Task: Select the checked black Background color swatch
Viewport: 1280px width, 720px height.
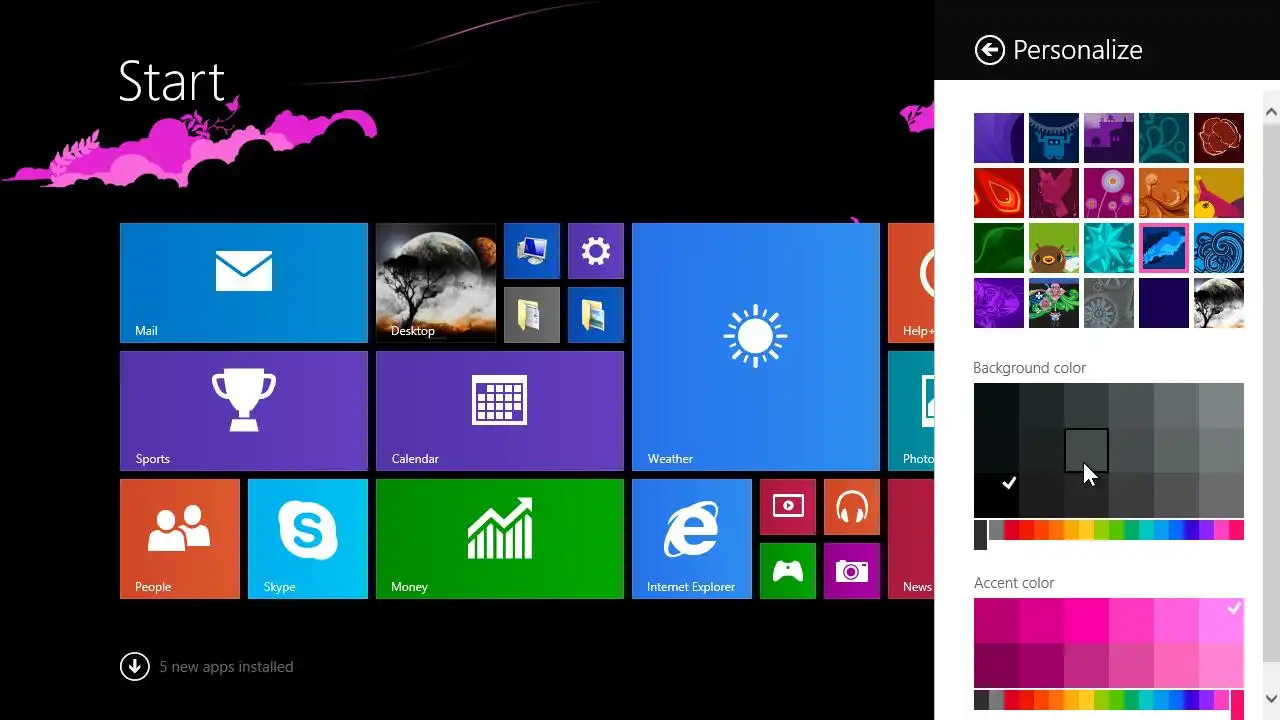Action: (x=996, y=495)
